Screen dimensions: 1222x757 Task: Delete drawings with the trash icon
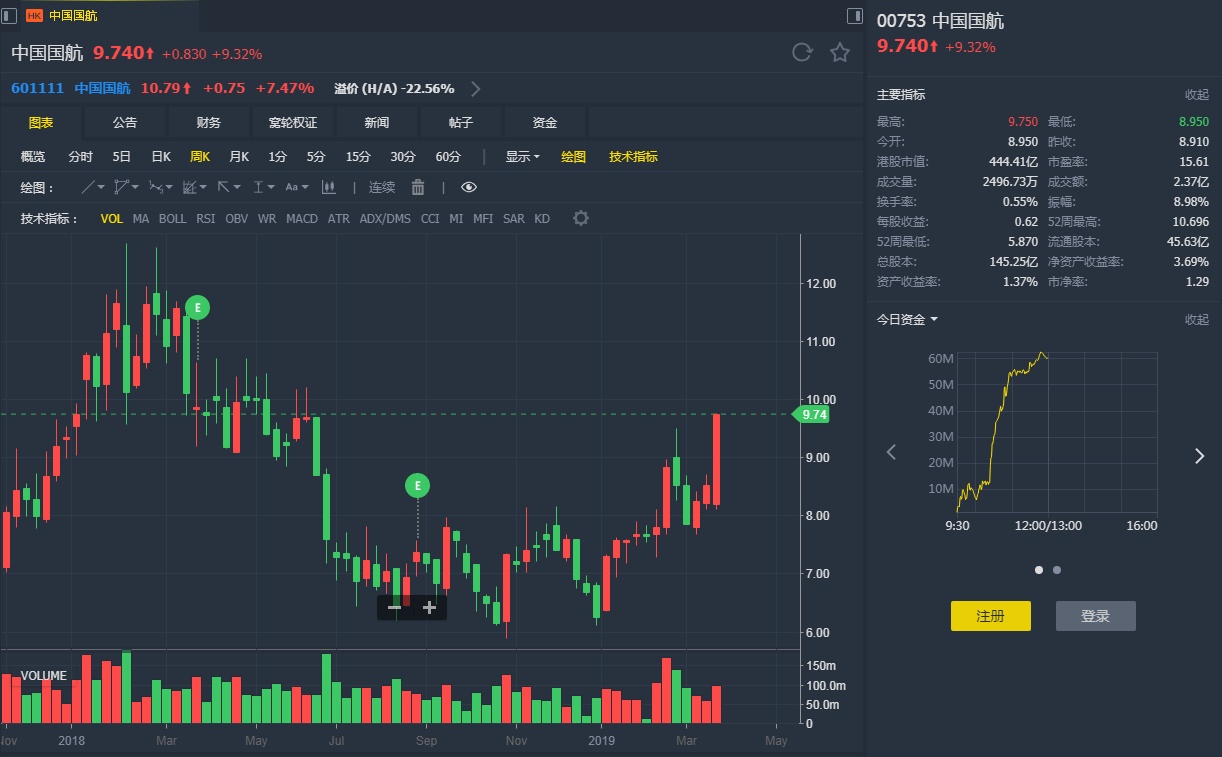pyautogui.click(x=418, y=187)
